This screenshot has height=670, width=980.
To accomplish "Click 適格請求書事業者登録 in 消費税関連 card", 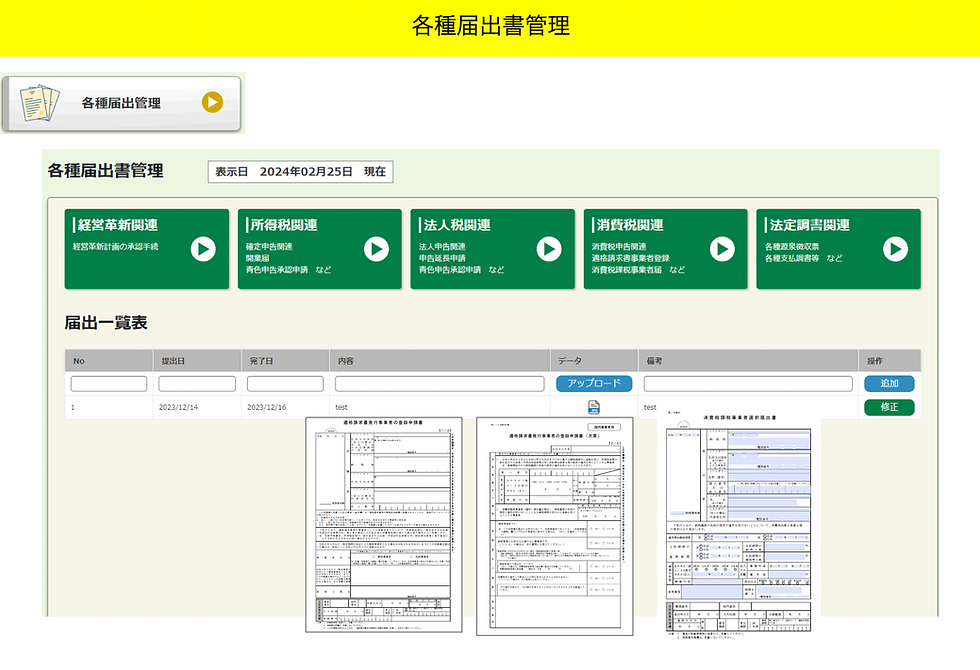I will pyautogui.click(x=631, y=258).
